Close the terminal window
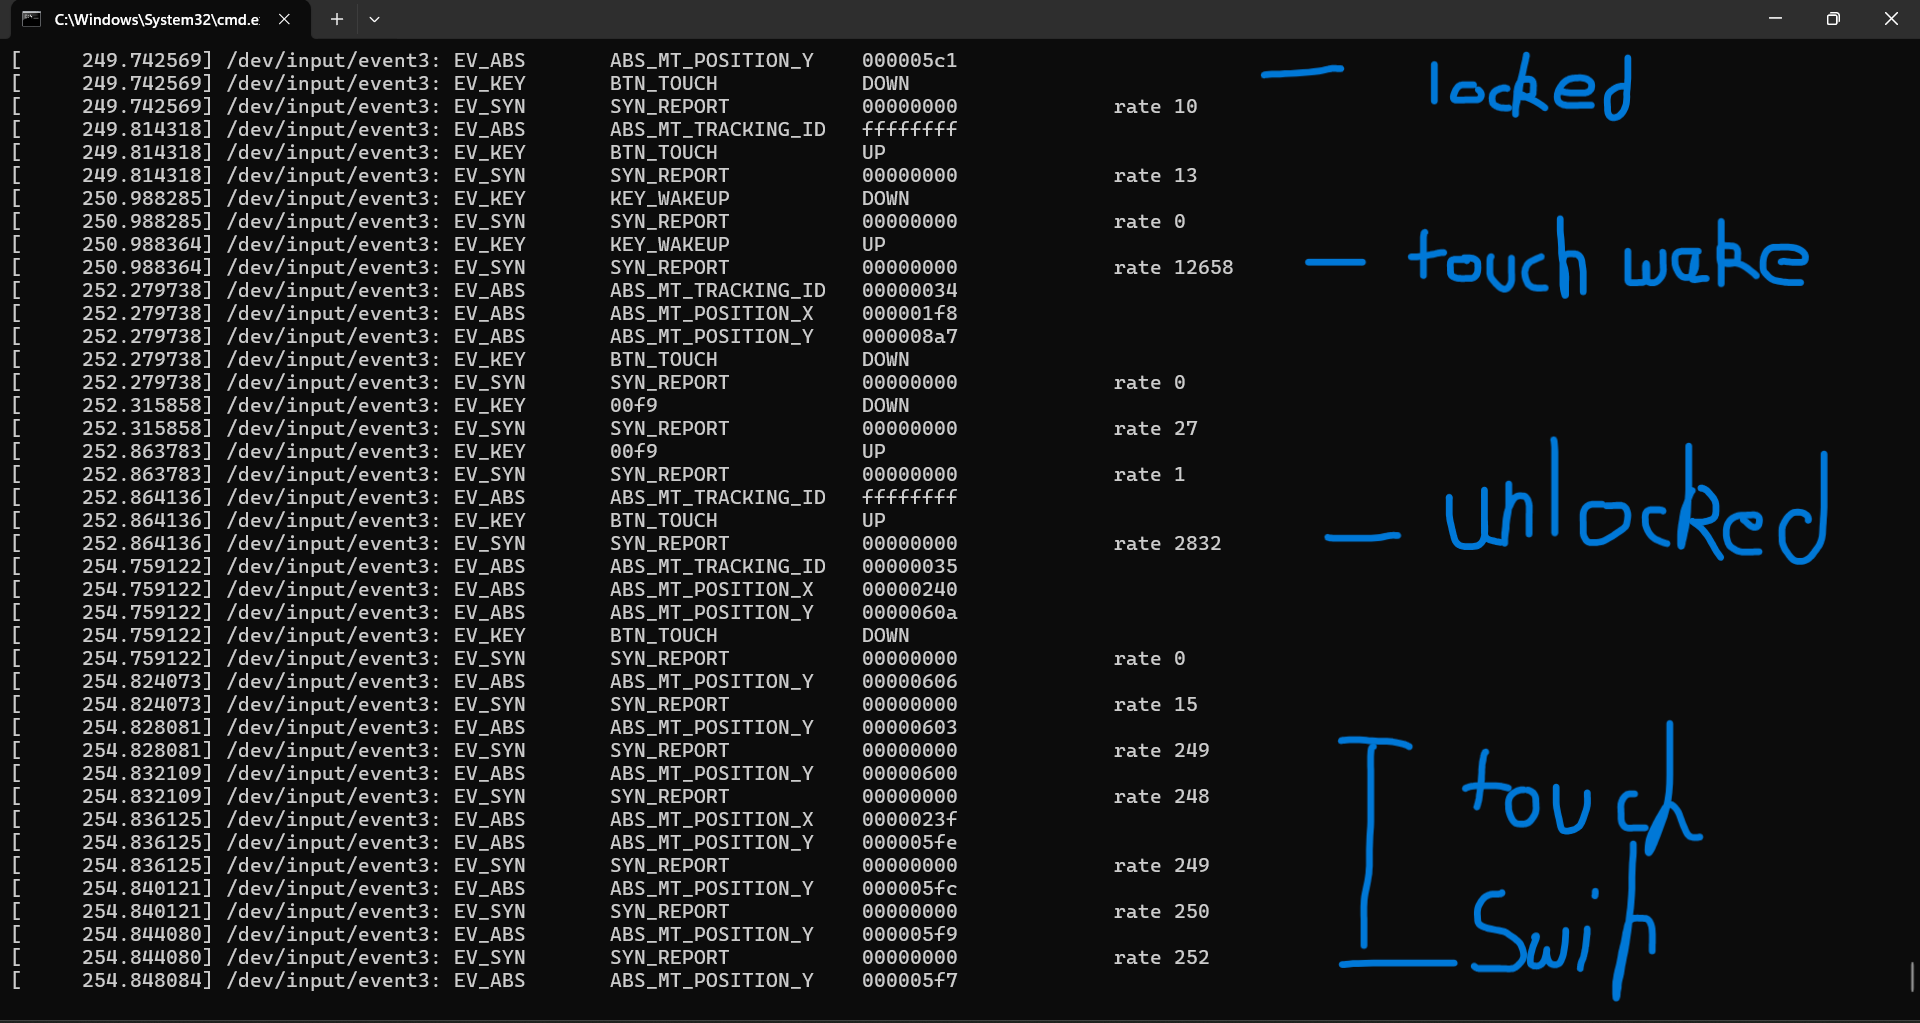The width and height of the screenshot is (1920, 1023). click(x=1890, y=19)
